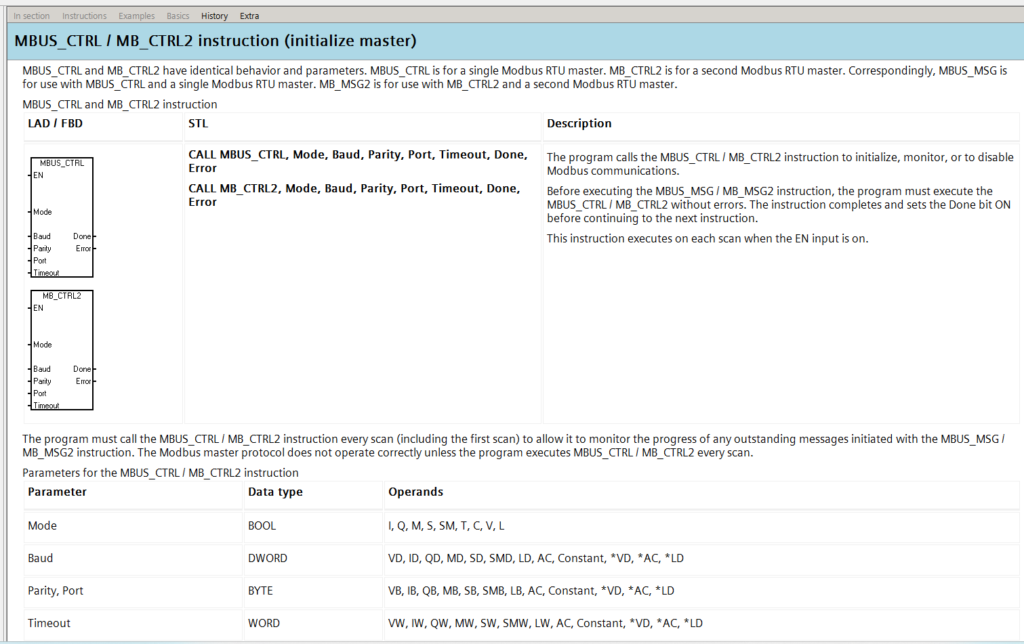Click the STL column header
The width and height of the screenshot is (1024, 644).
198,124
